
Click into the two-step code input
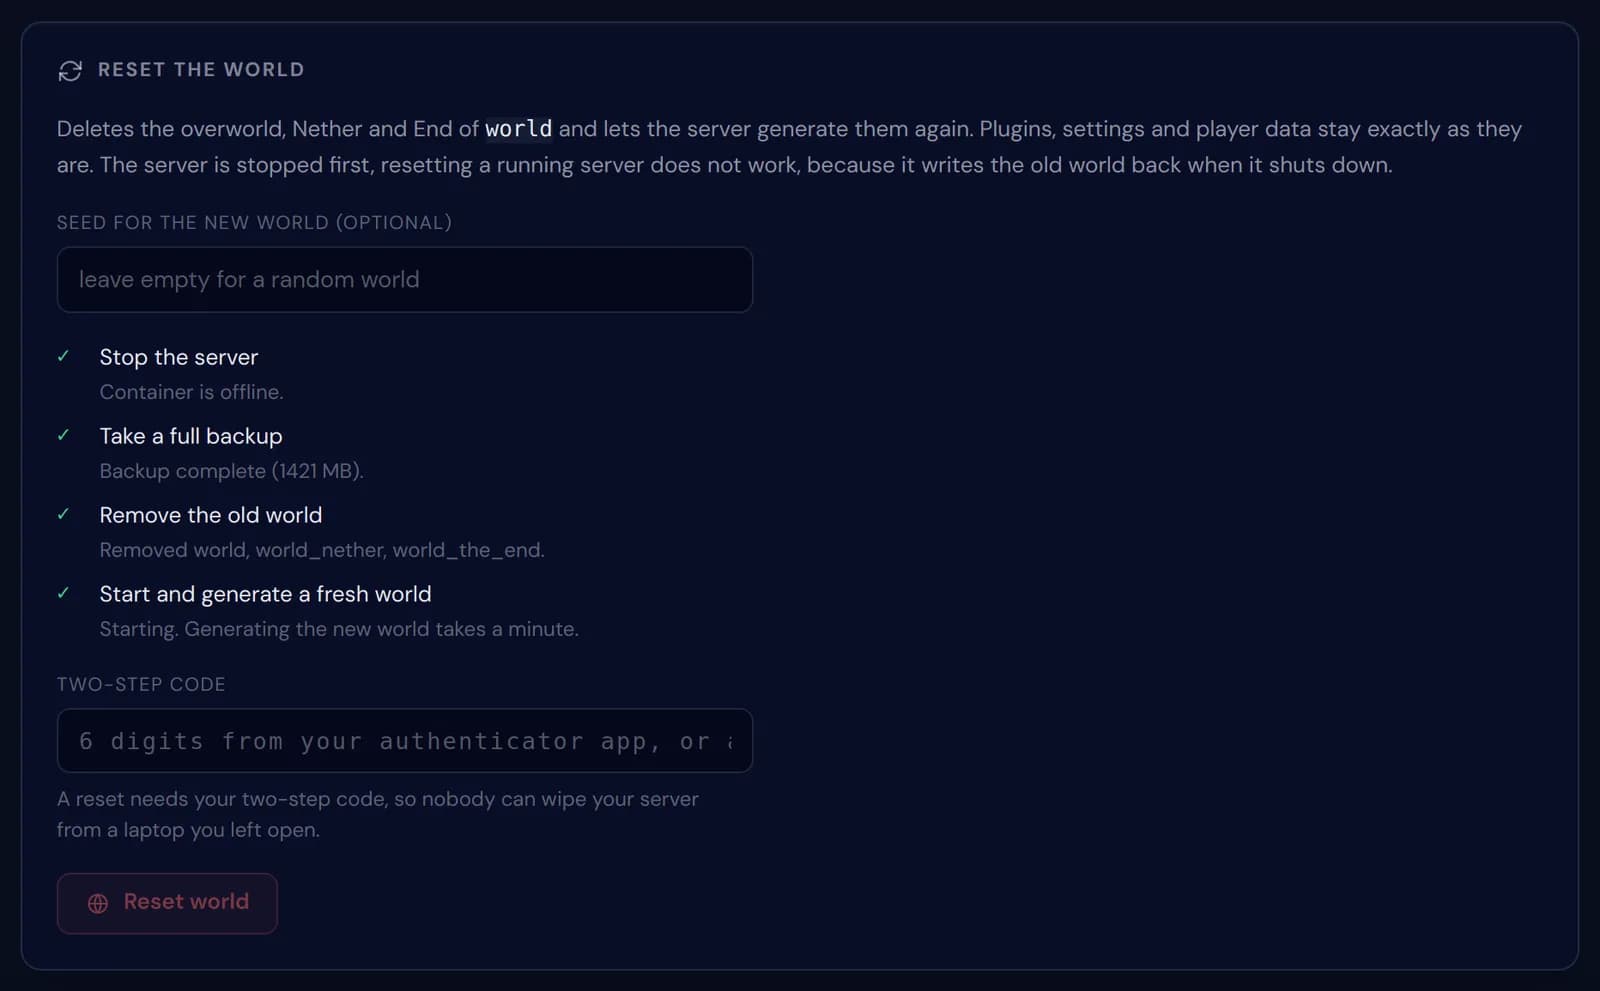click(x=405, y=741)
